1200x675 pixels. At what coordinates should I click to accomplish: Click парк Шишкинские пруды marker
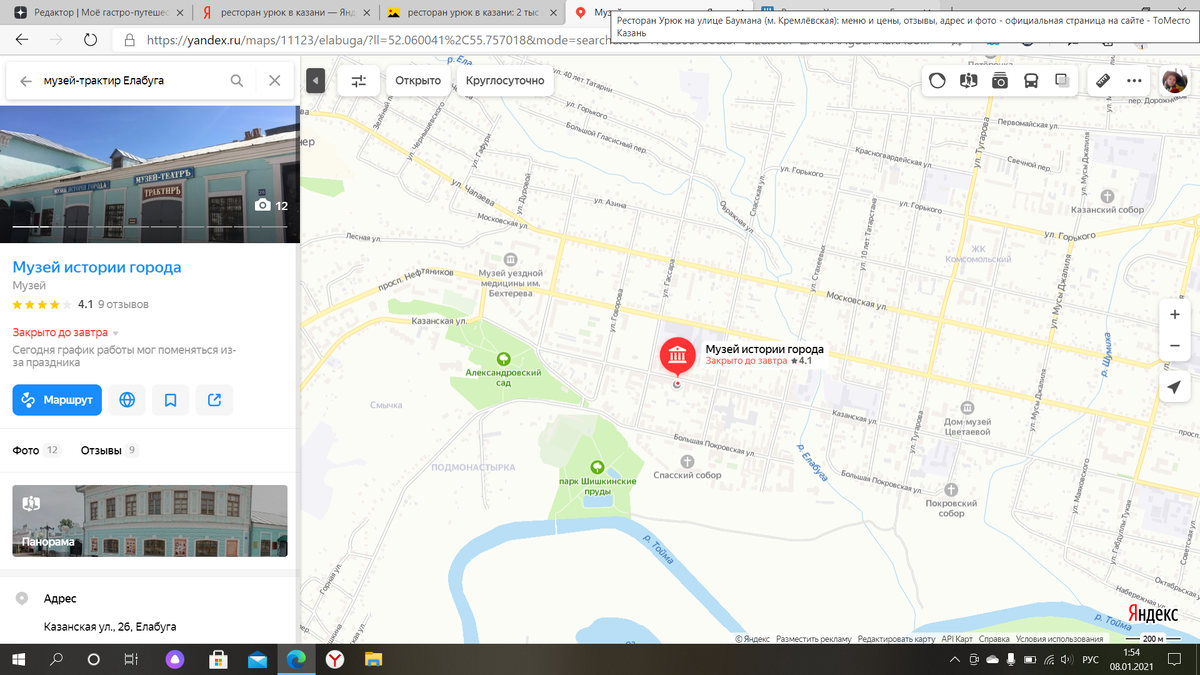pyautogui.click(x=597, y=466)
